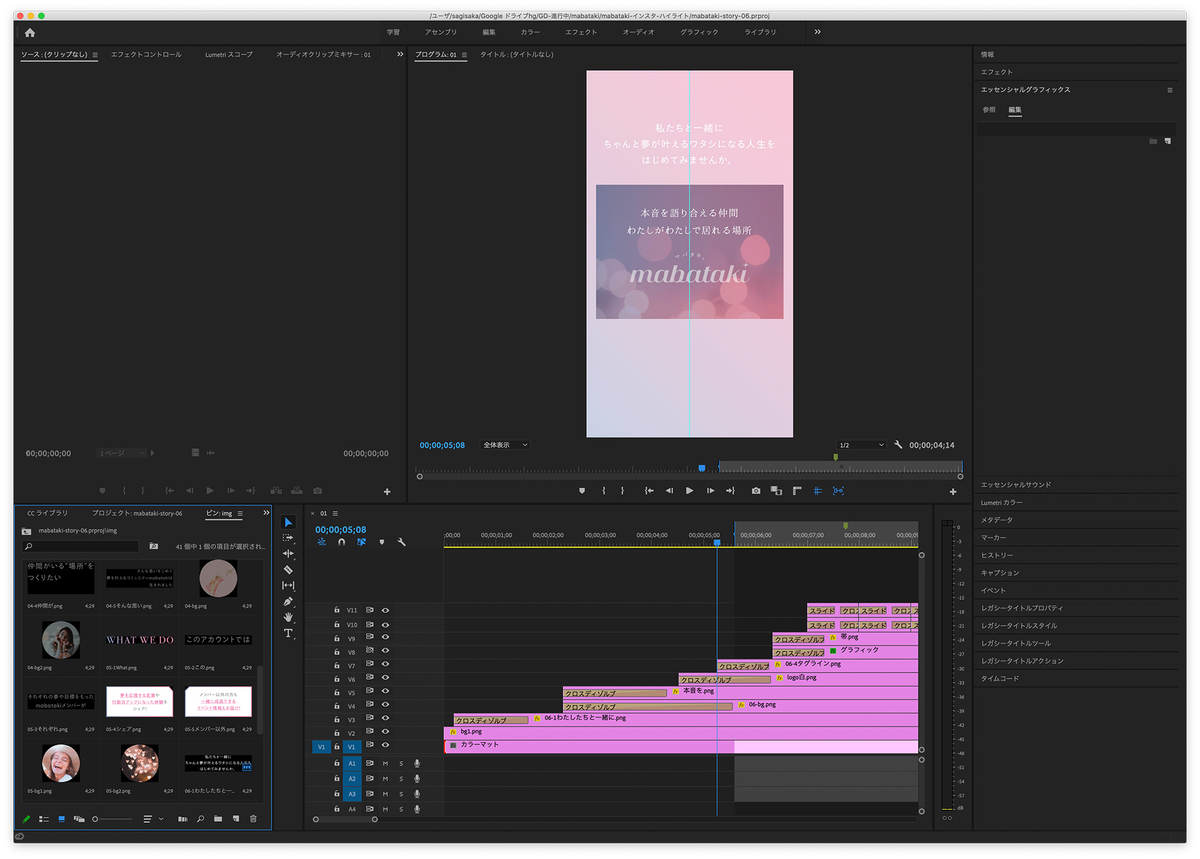The height and width of the screenshot is (859, 1200).
Task: Select the Track Select Forward tool
Action: pyautogui.click(x=289, y=538)
